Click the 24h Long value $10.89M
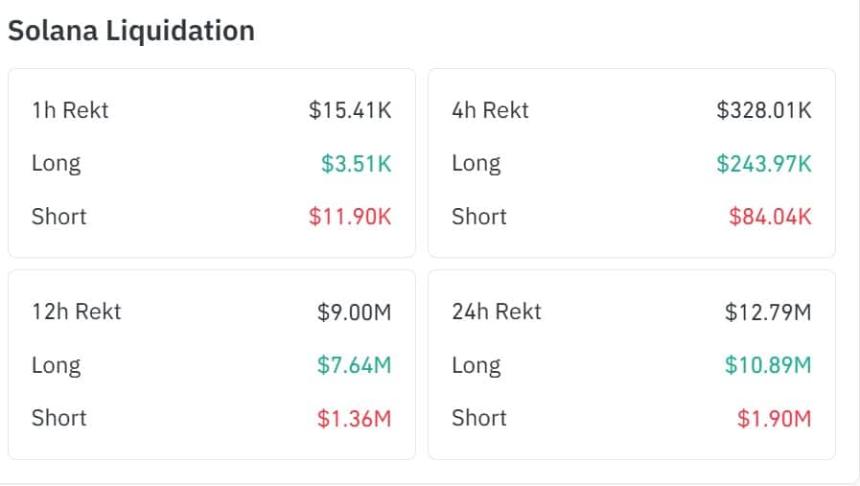Viewport: 860px width, 486px height. tap(768, 365)
